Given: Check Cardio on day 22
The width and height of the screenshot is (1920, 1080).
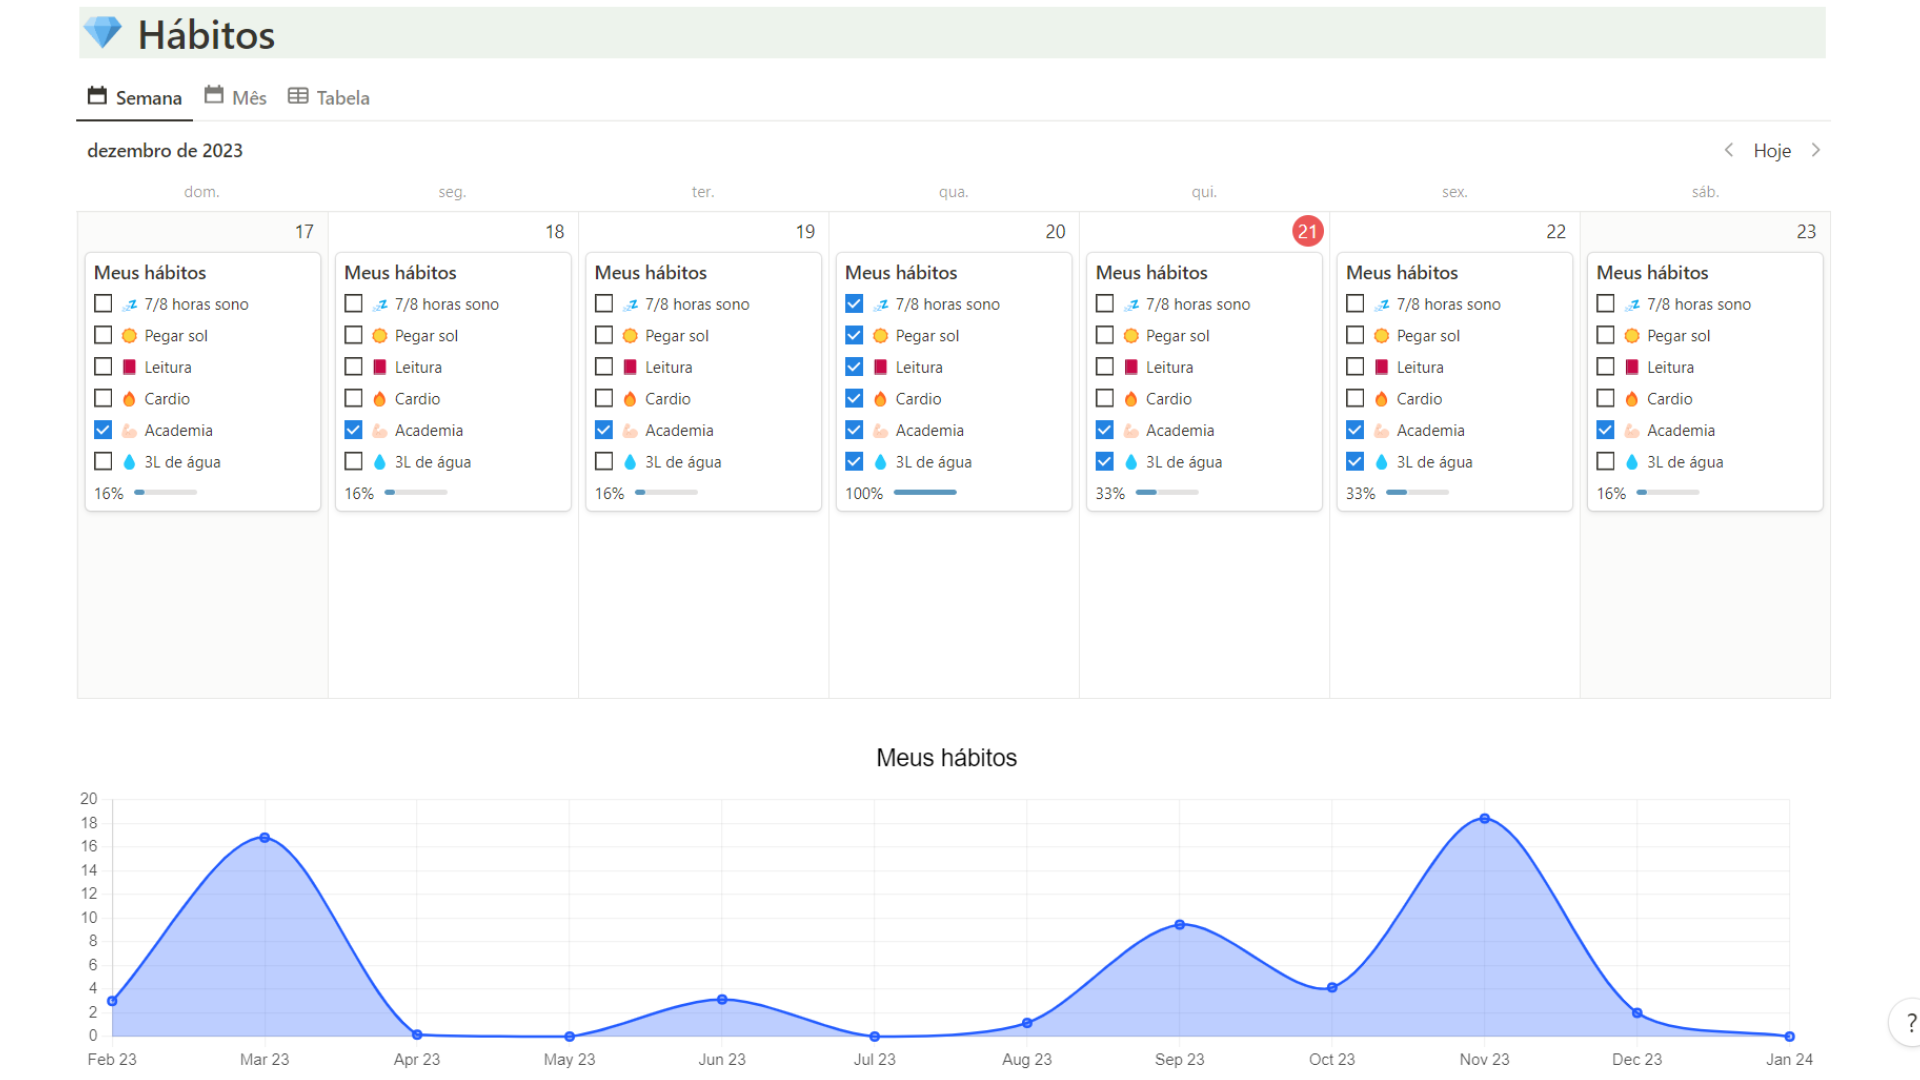Looking at the screenshot, I should [x=1355, y=398].
